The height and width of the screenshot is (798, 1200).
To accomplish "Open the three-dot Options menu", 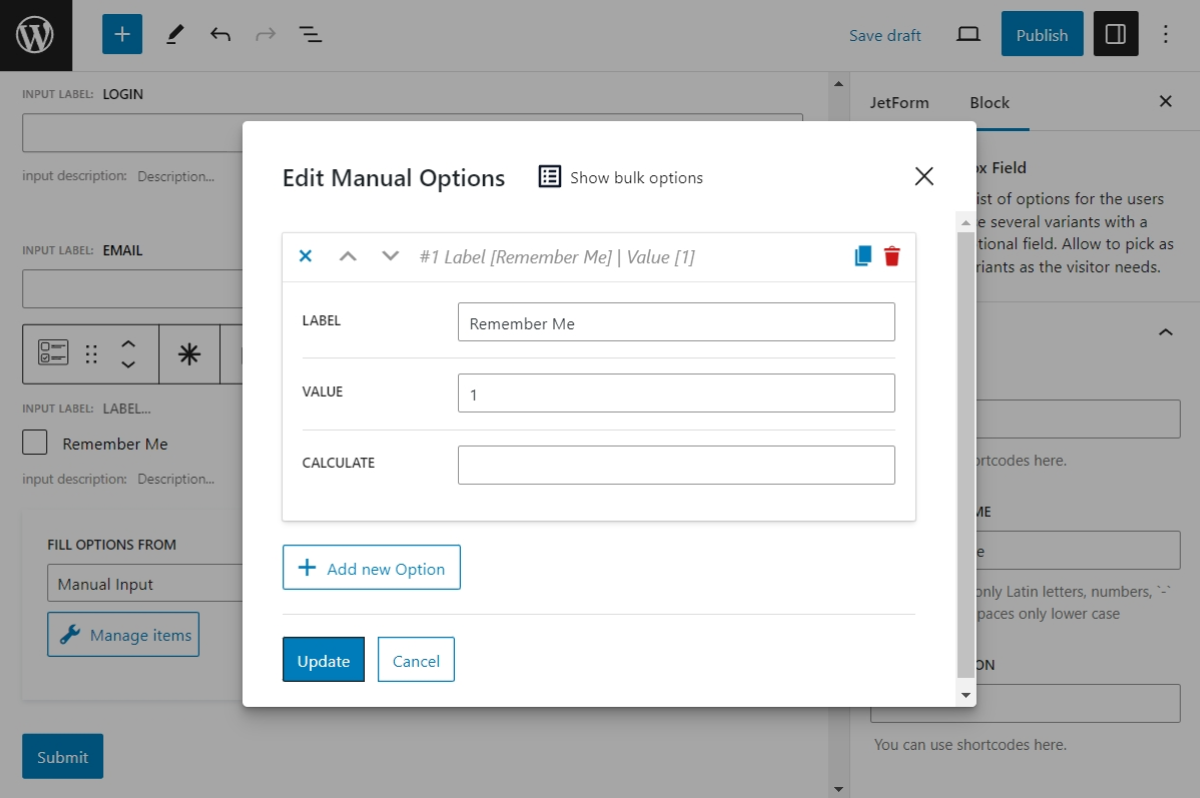I will click(1165, 33).
